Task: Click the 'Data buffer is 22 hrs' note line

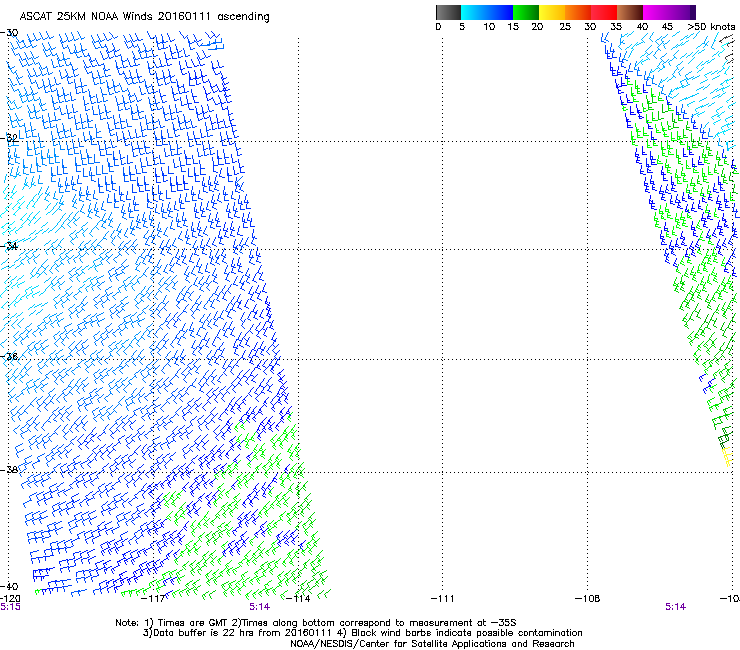Action: (362, 633)
